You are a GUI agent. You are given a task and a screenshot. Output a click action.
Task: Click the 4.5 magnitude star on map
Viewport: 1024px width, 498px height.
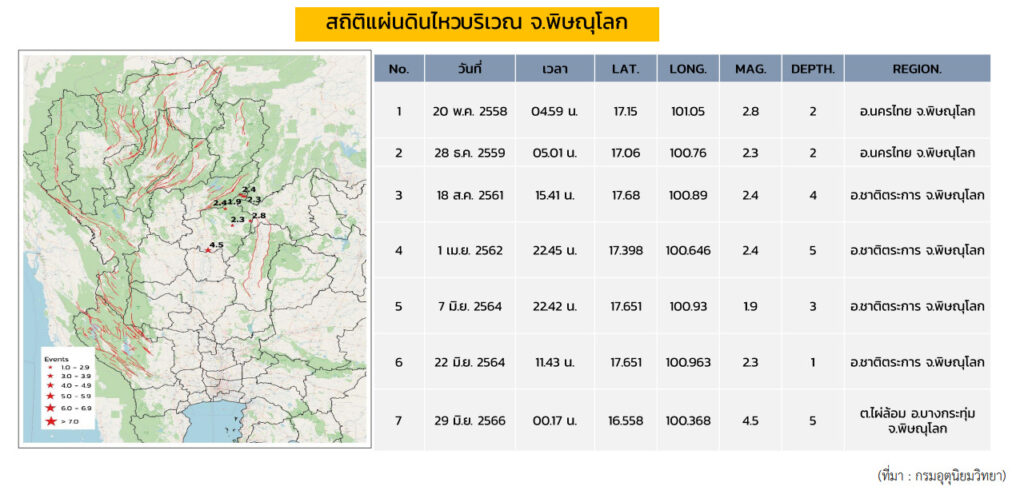pyautogui.click(x=209, y=251)
